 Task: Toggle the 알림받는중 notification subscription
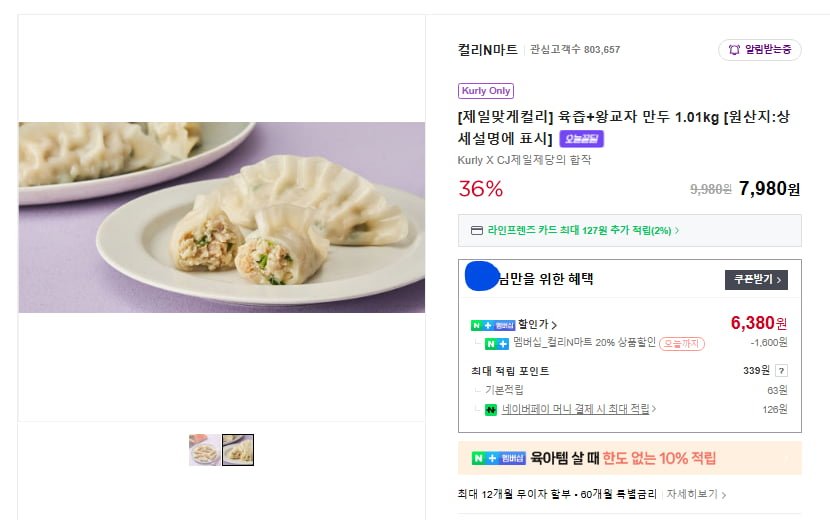pyautogui.click(x=759, y=50)
